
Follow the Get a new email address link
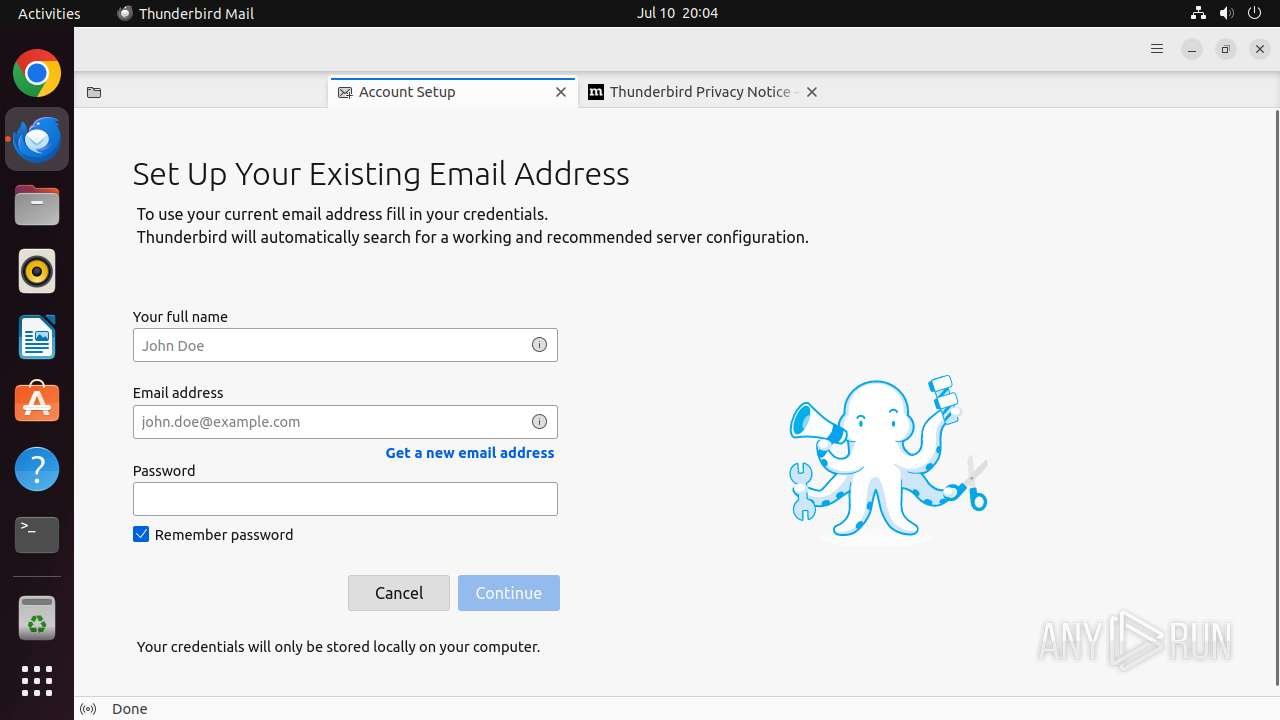[x=470, y=453]
